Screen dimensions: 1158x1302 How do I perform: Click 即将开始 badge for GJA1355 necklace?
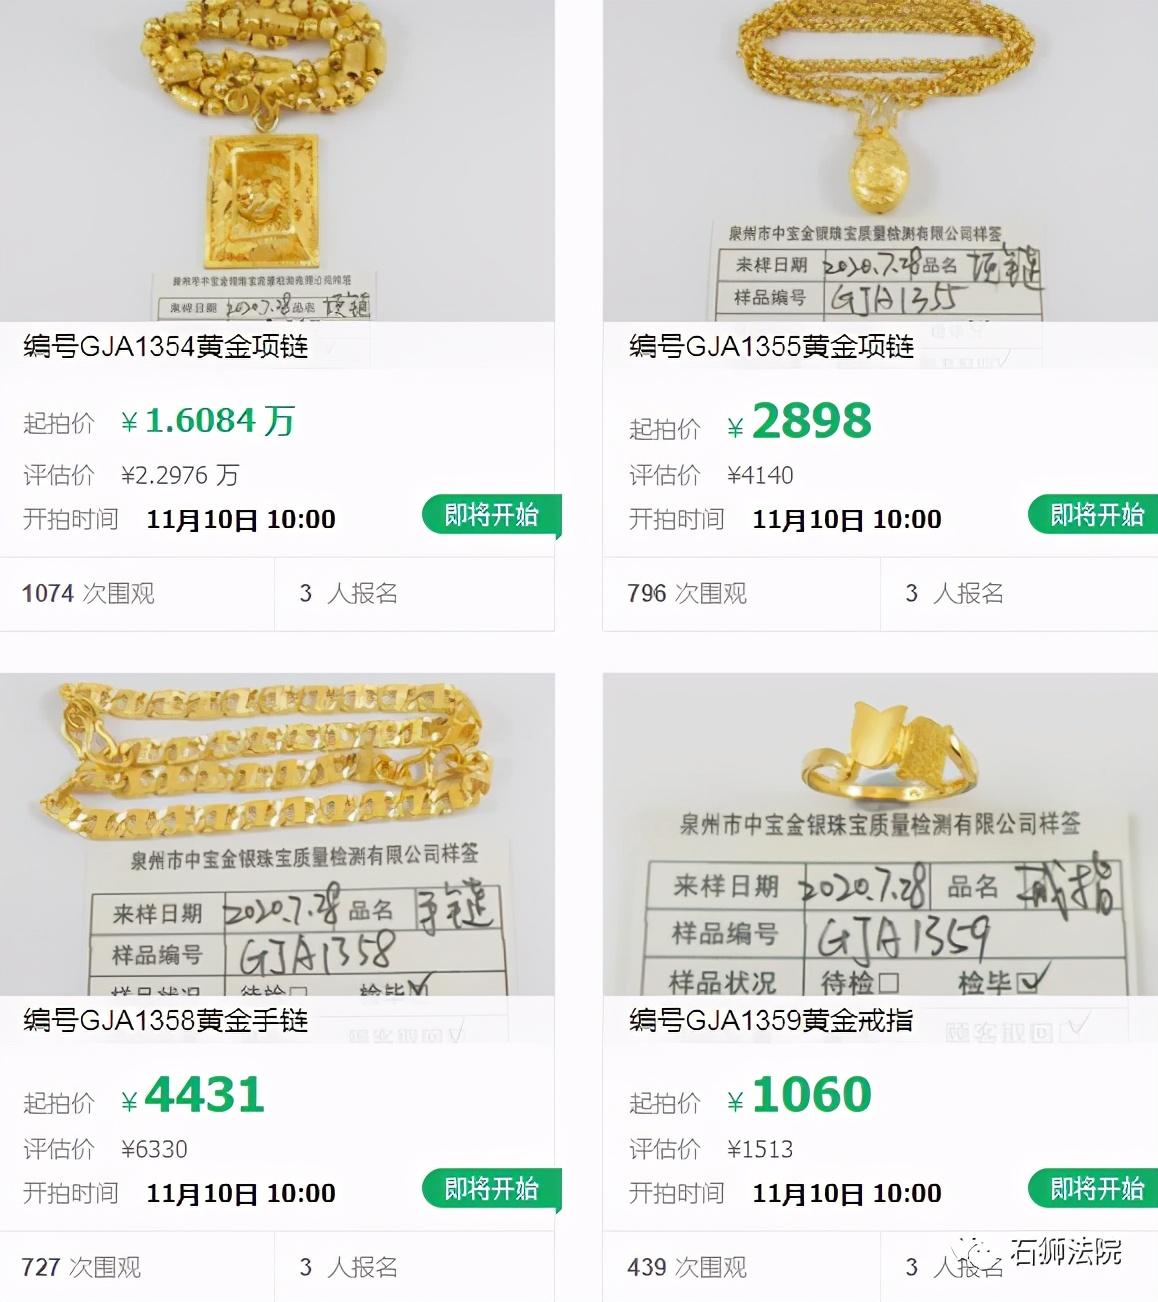point(1096,515)
